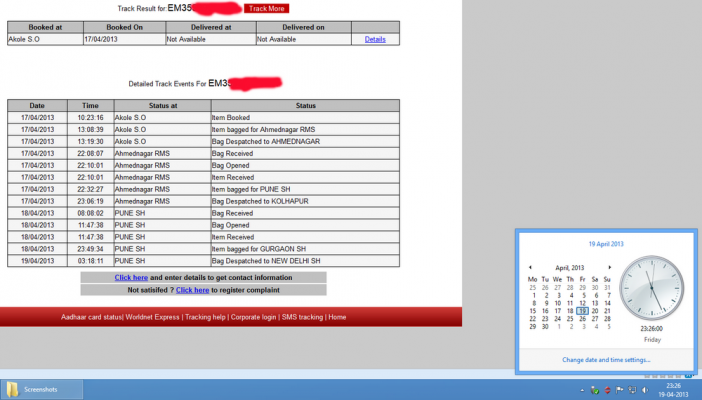The width and height of the screenshot is (702, 400).
Task: Click the red double-arrow tray icon
Action: pyautogui.click(x=608, y=390)
